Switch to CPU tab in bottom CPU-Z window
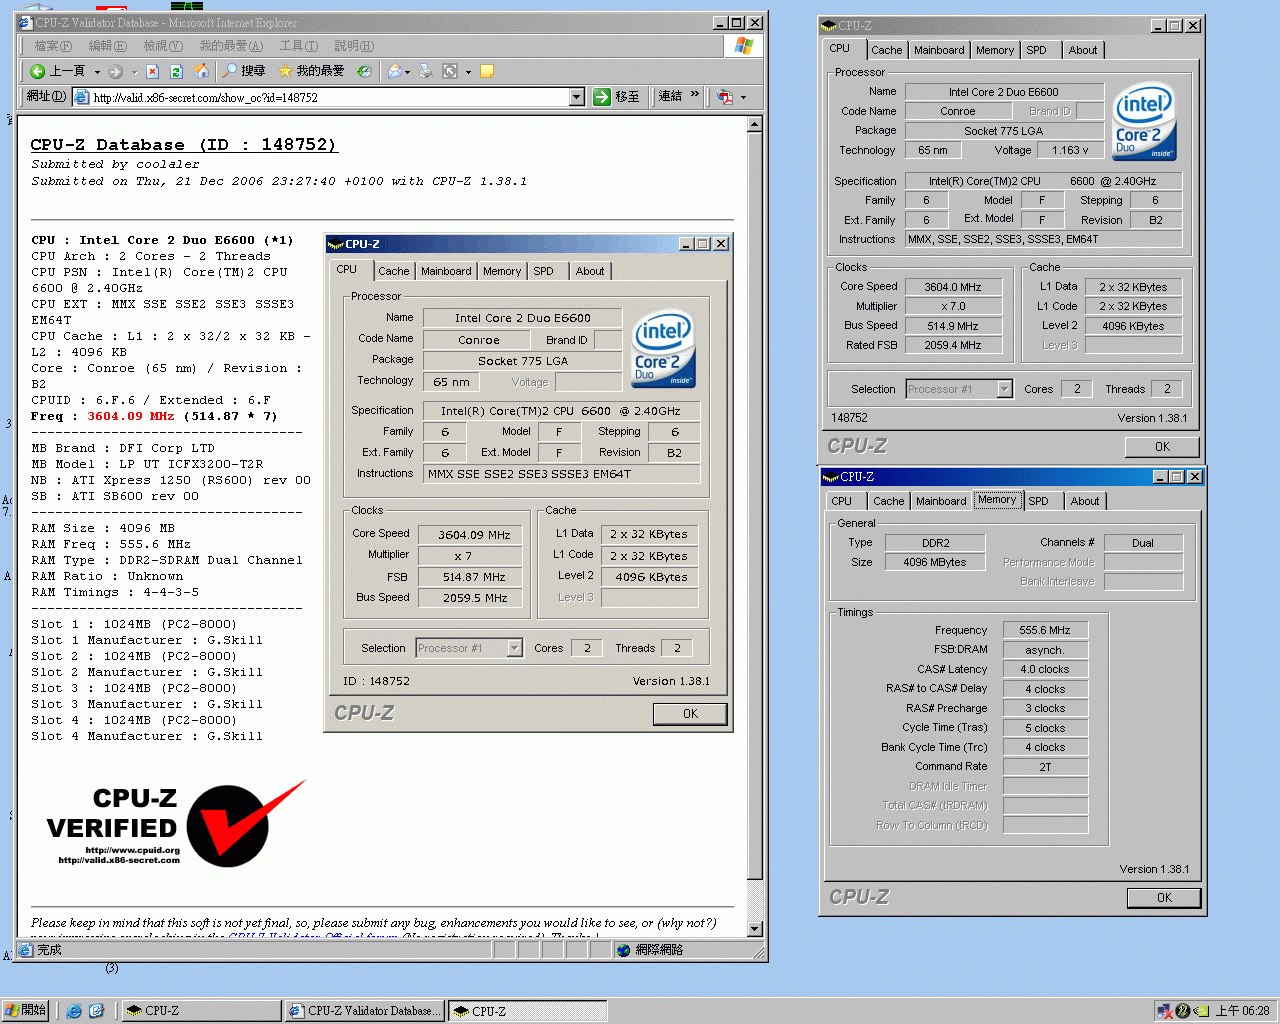The image size is (1280, 1024). [842, 501]
